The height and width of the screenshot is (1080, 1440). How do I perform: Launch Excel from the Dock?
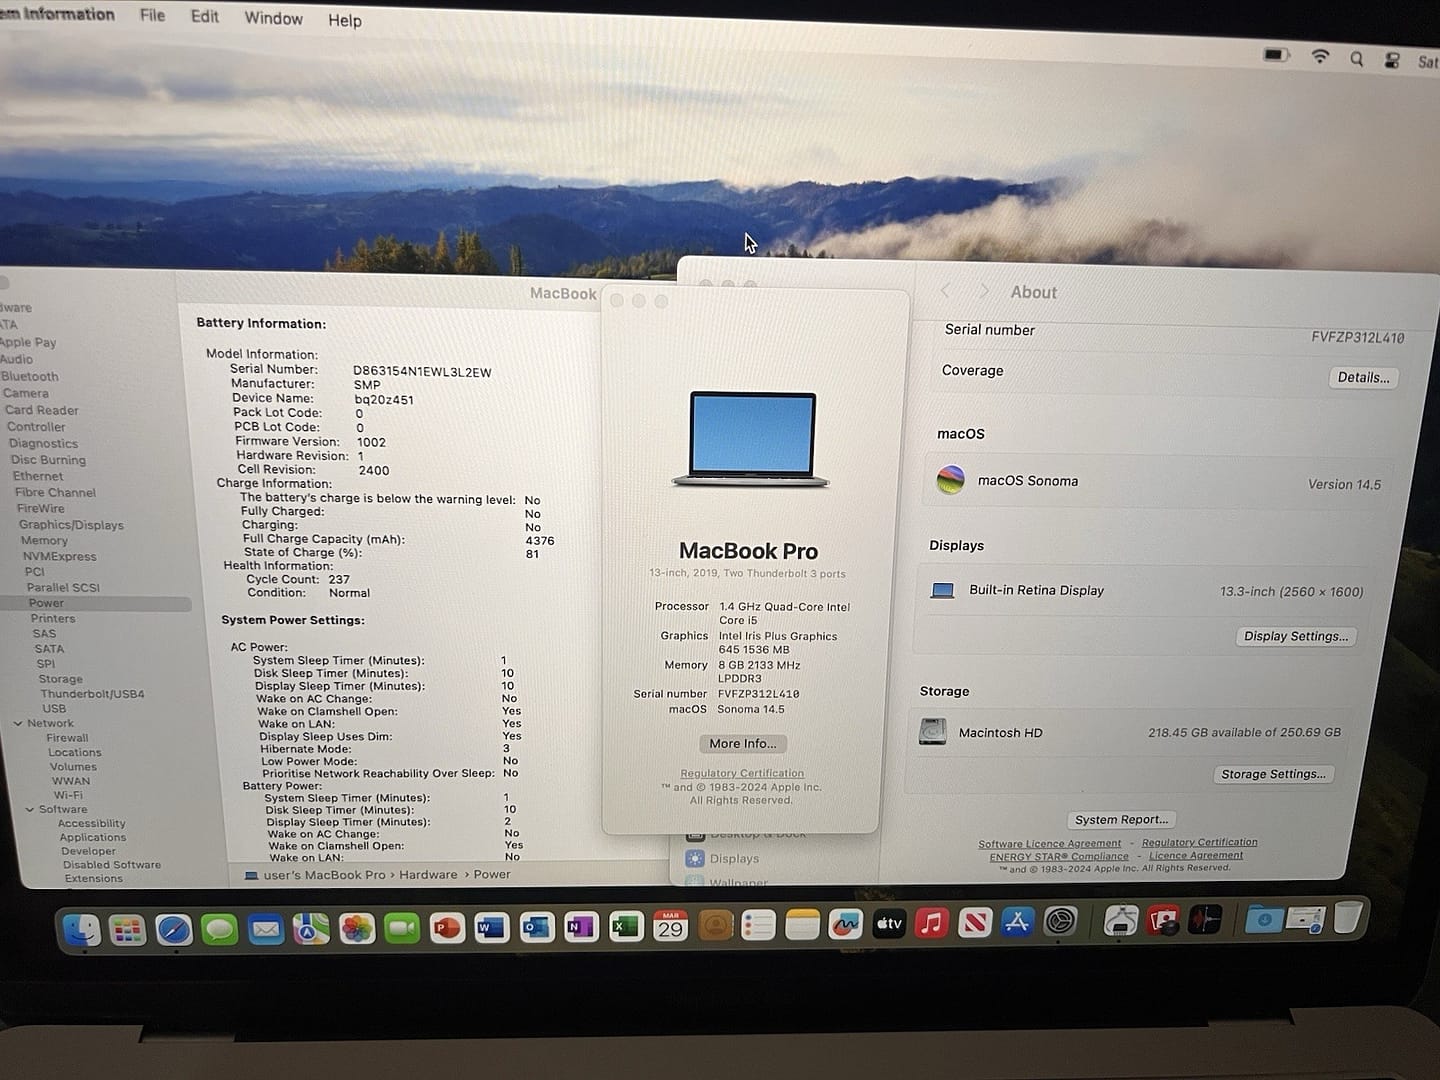tap(625, 927)
